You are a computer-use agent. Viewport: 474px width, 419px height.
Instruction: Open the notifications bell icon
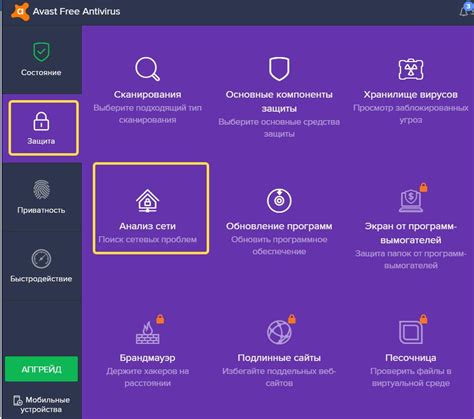[465, 10]
